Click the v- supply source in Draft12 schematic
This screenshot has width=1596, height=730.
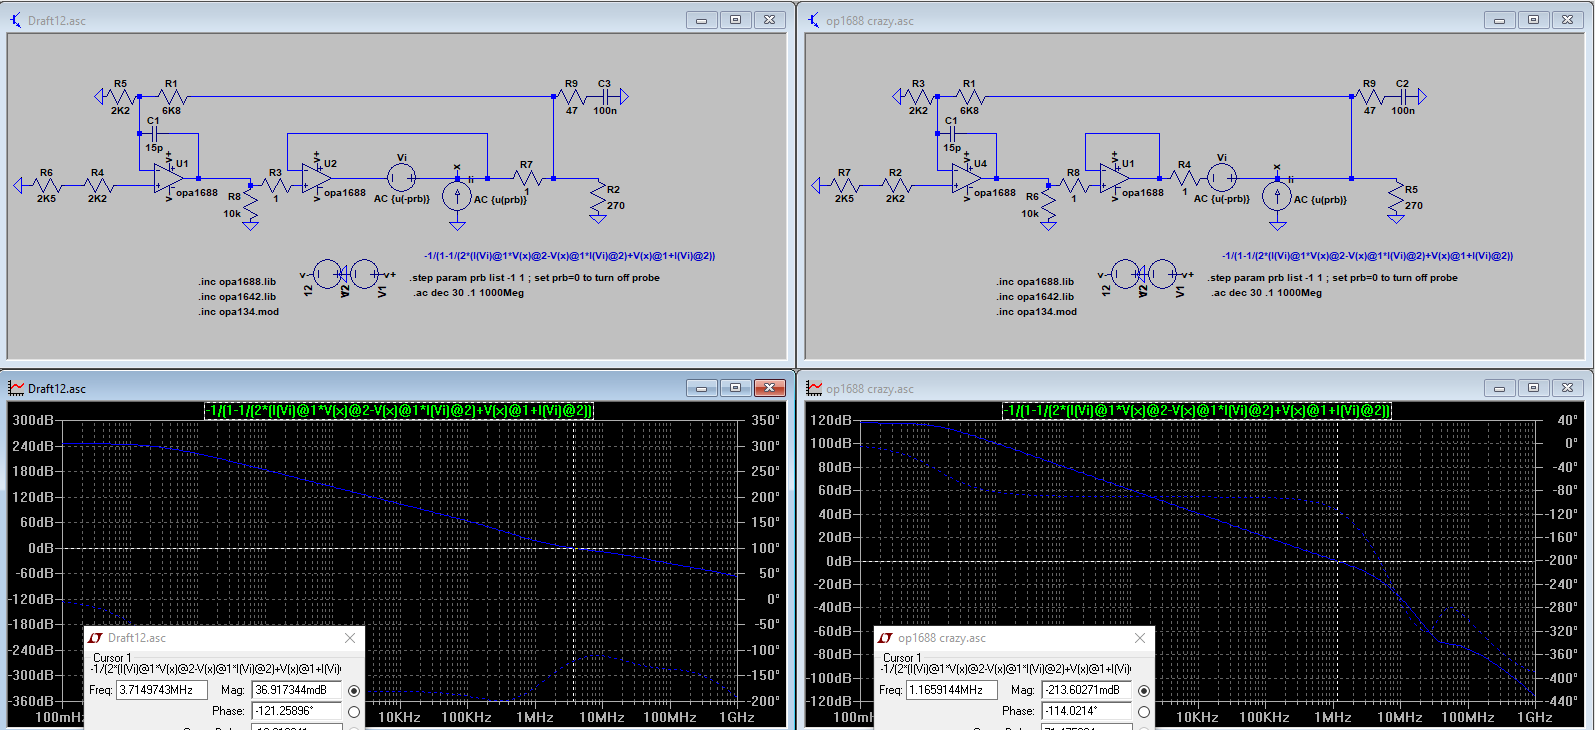tap(327, 273)
